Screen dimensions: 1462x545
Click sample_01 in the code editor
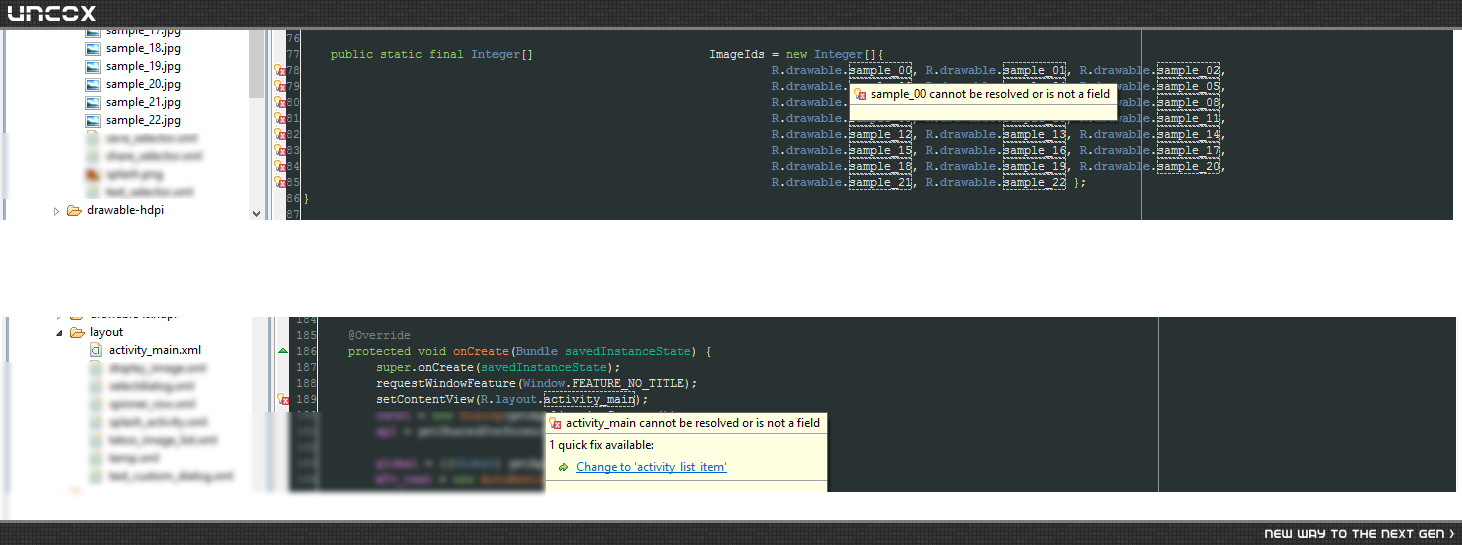tap(1035, 71)
